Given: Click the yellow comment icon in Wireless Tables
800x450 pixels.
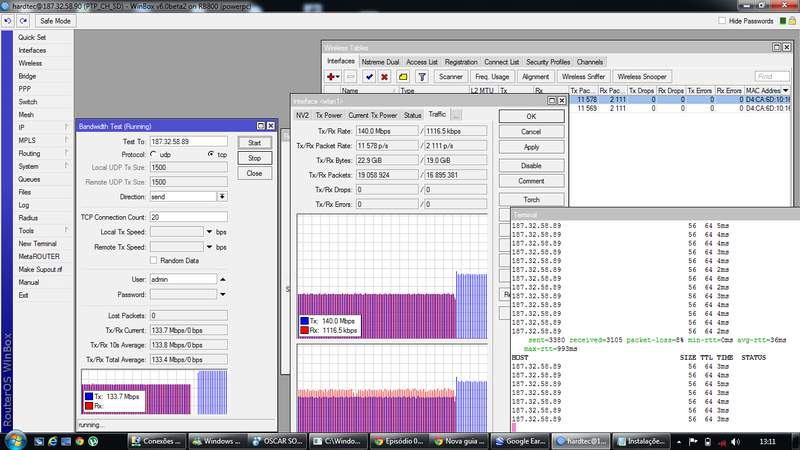Looking at the screenshot, I should [x=403, y=76].
